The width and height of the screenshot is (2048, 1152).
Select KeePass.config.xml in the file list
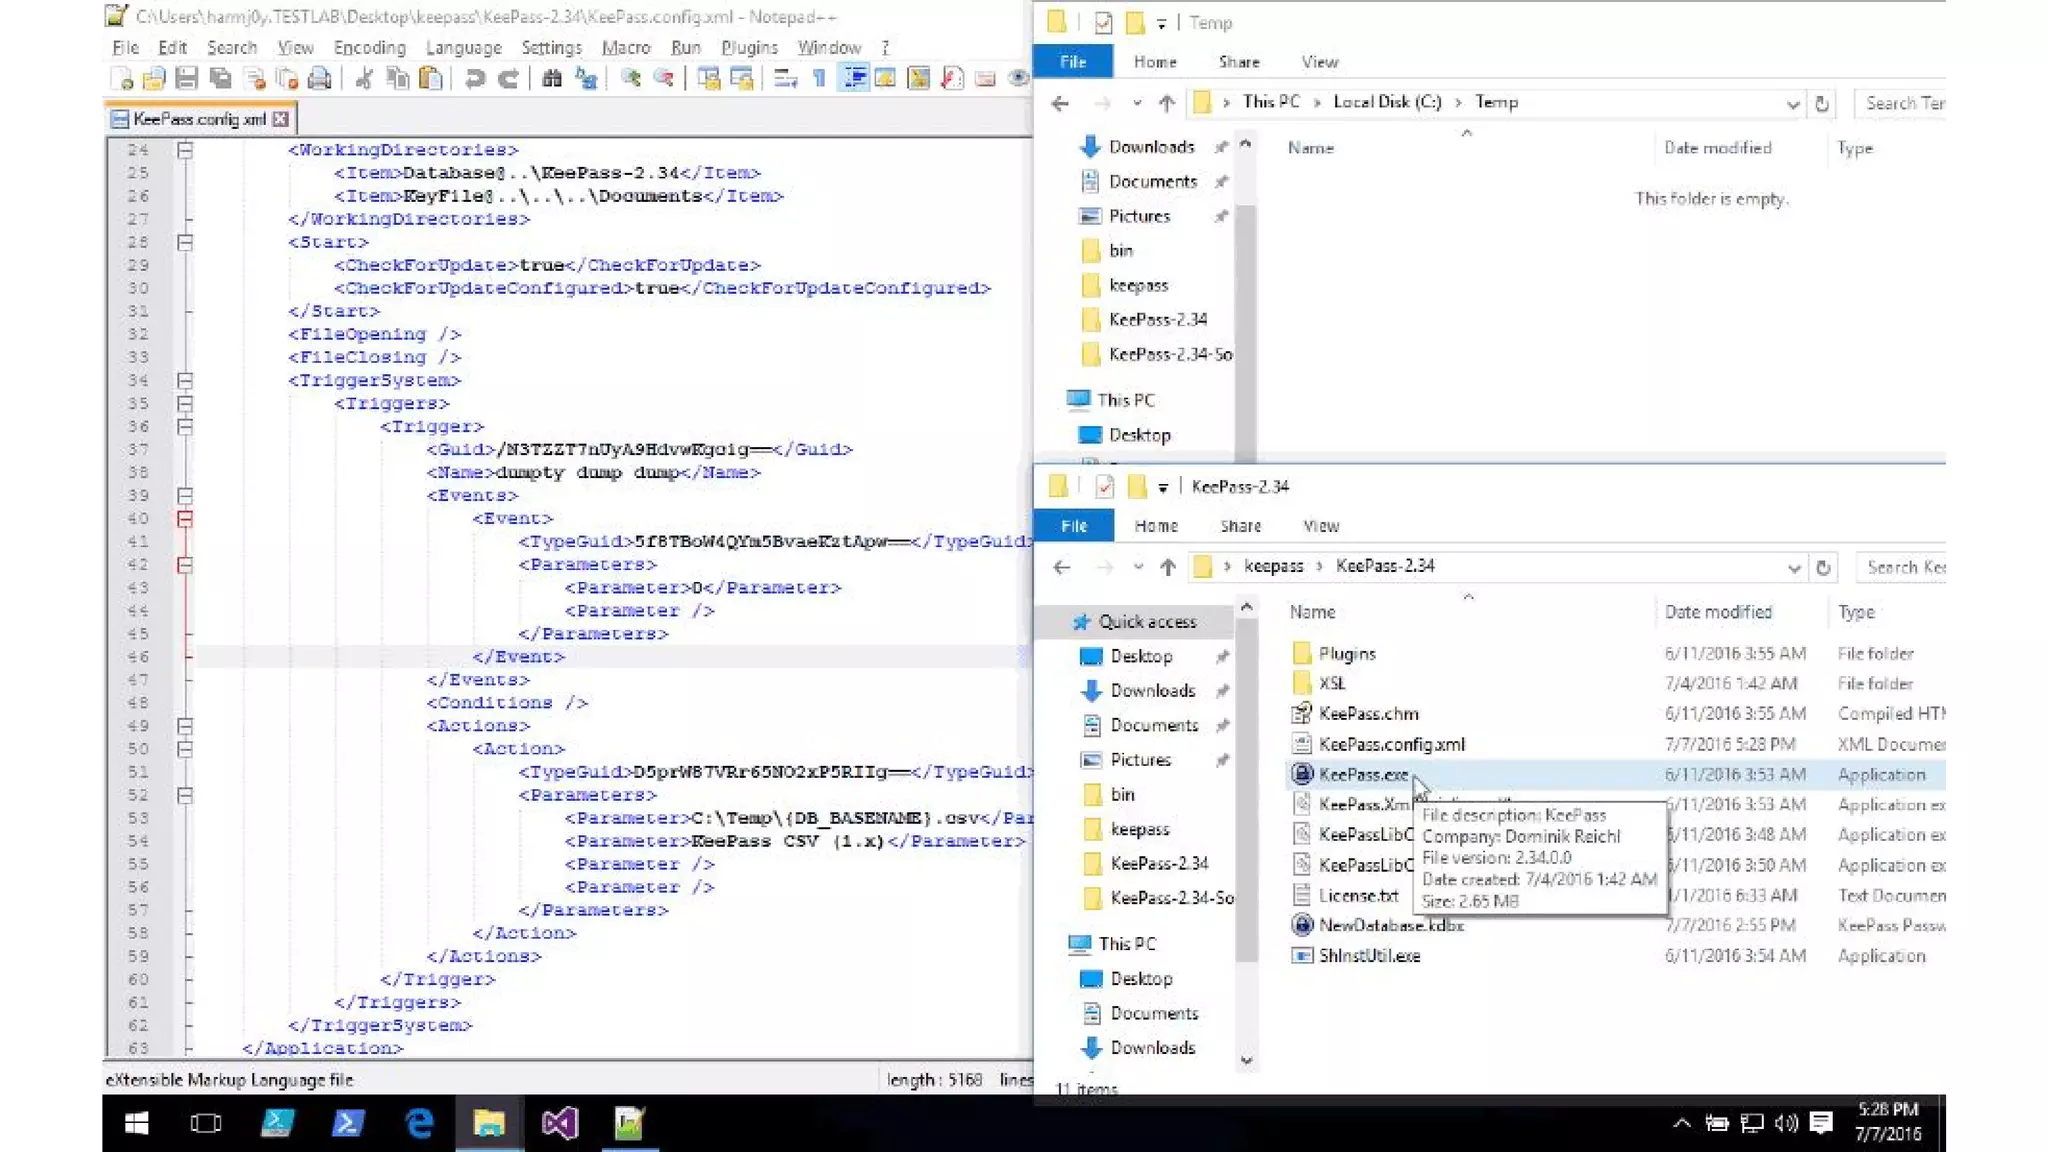pos(1391,744)
